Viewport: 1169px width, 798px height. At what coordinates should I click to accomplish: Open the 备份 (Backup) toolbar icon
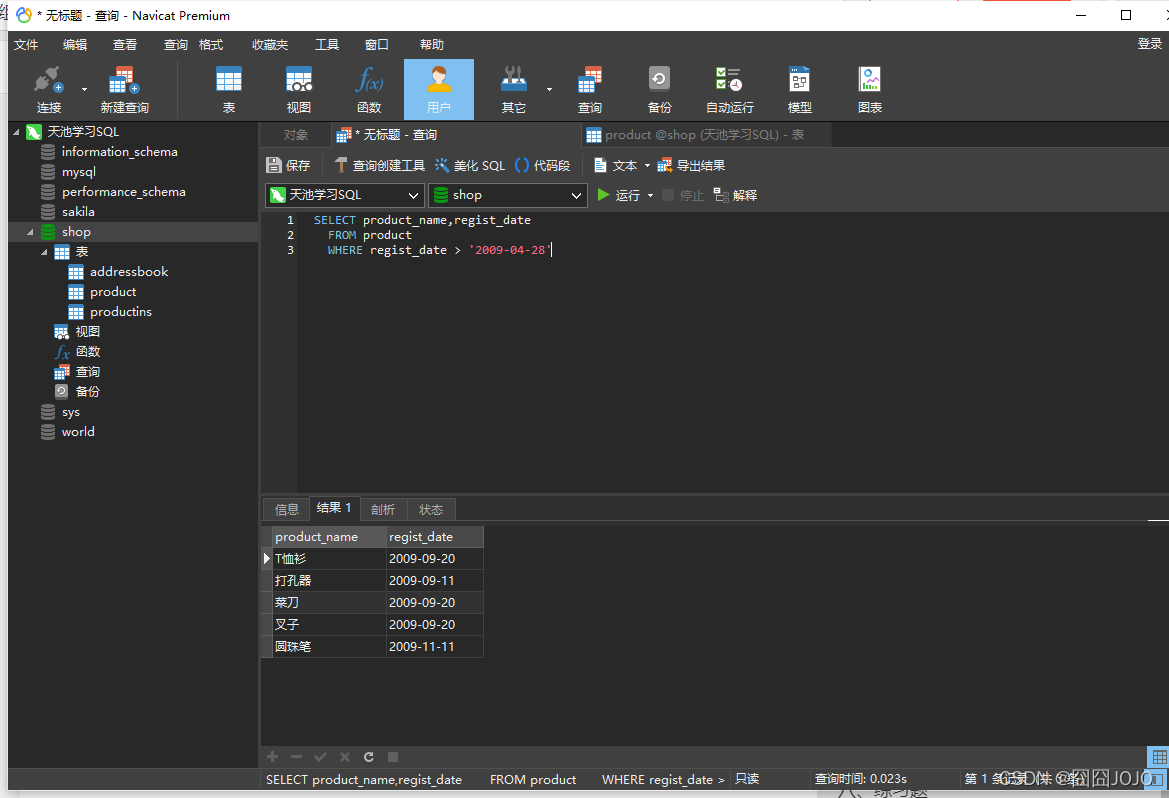pos(660,89)
